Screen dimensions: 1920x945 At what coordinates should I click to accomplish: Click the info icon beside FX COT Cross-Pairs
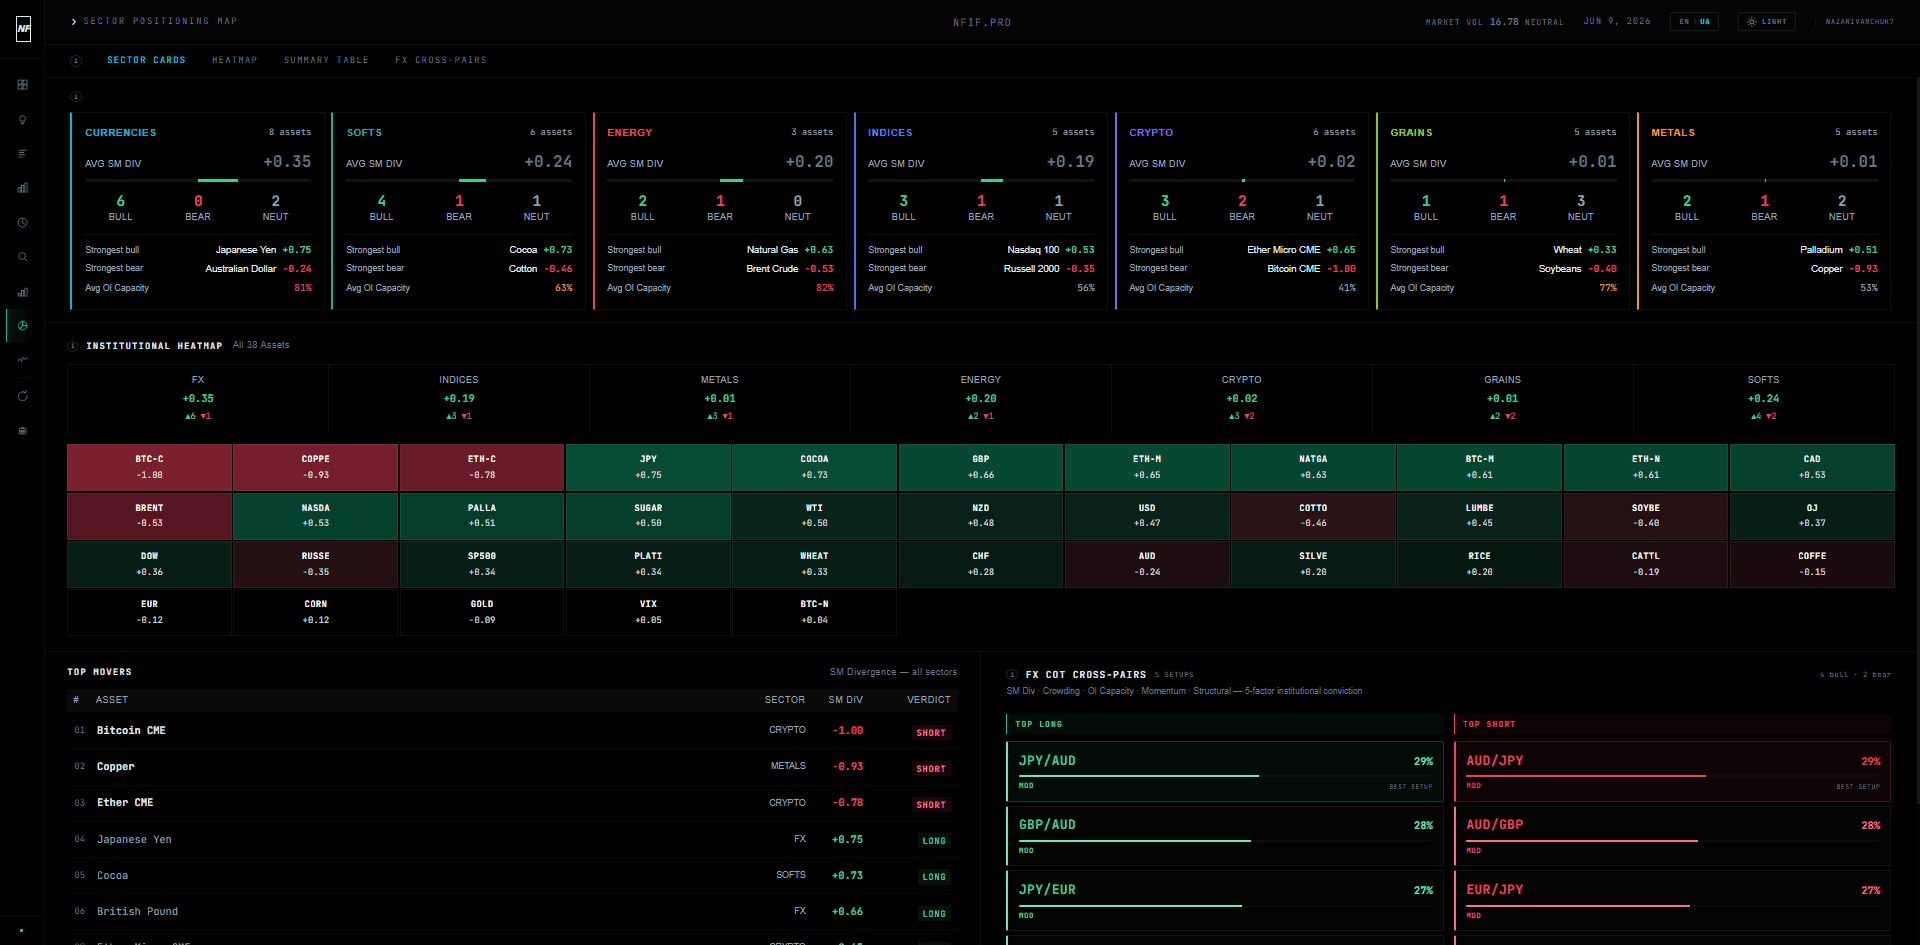click(1012, 675)
